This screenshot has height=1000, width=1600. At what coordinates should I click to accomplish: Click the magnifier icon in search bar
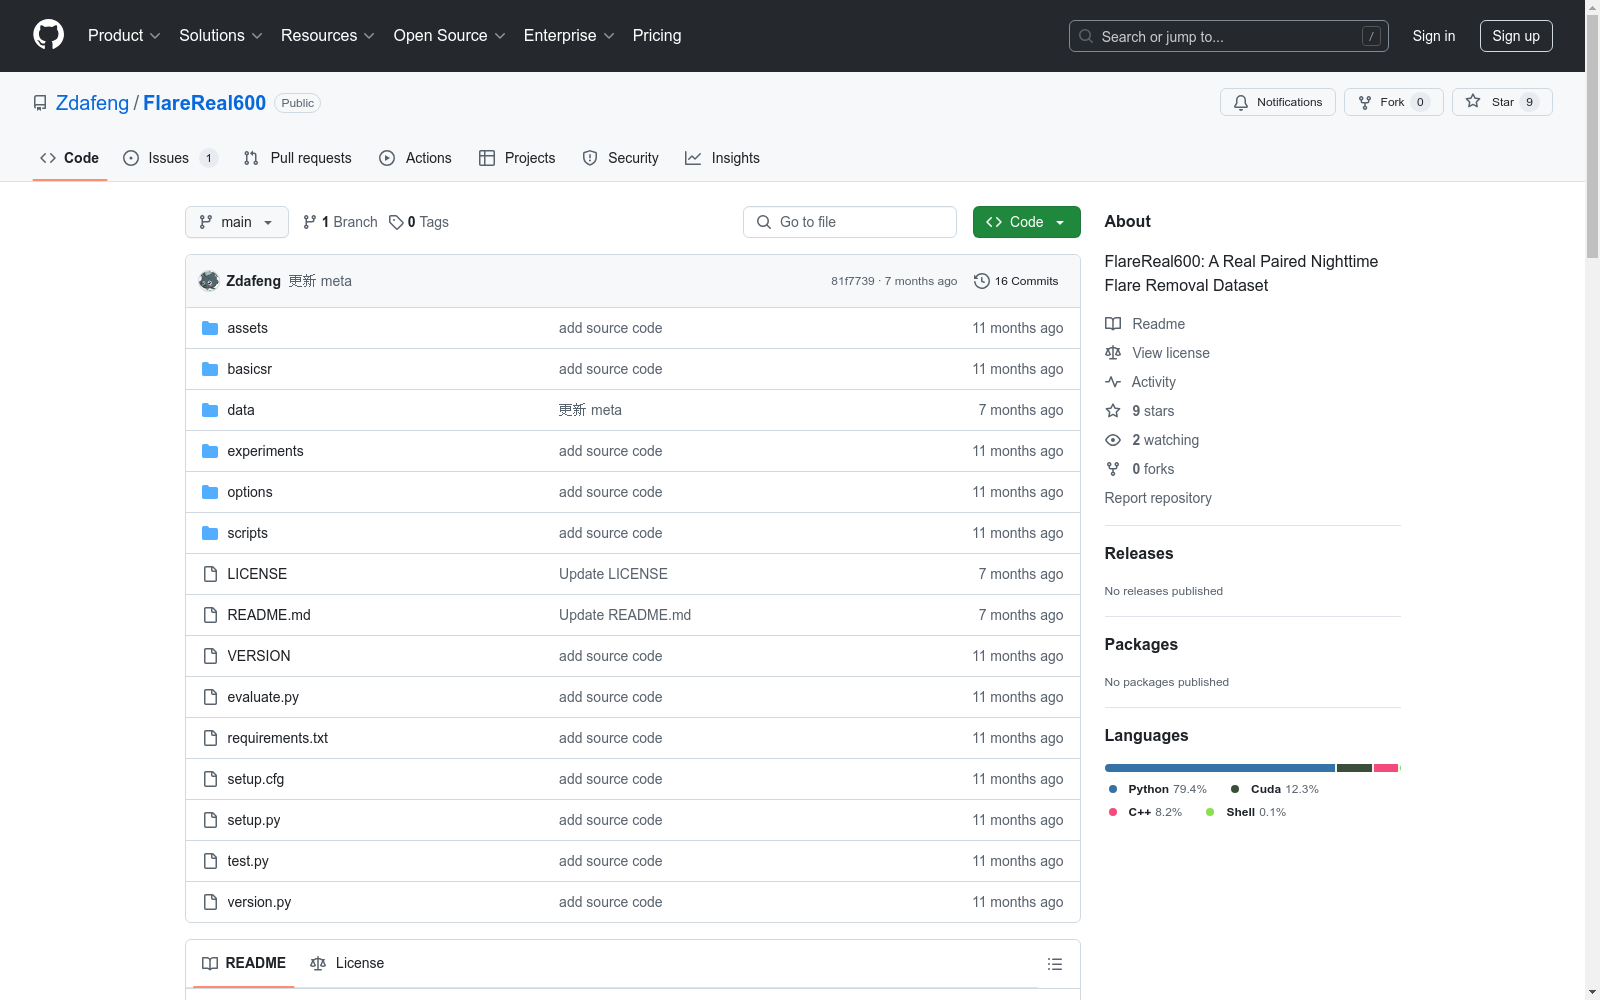(x=1086, y=36)
